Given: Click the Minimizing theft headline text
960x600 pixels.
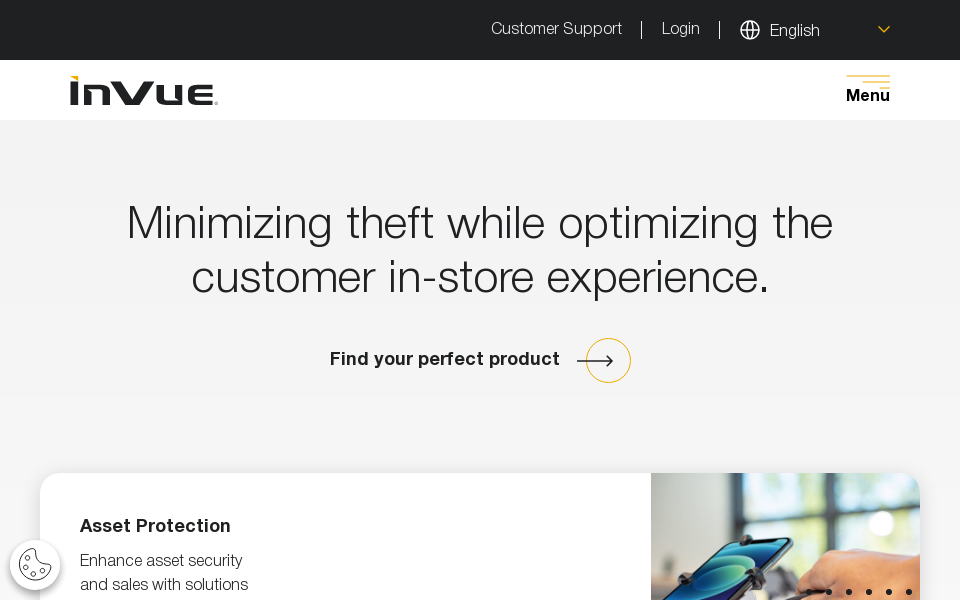Looking at the screenshot, I should pos(480,249).
